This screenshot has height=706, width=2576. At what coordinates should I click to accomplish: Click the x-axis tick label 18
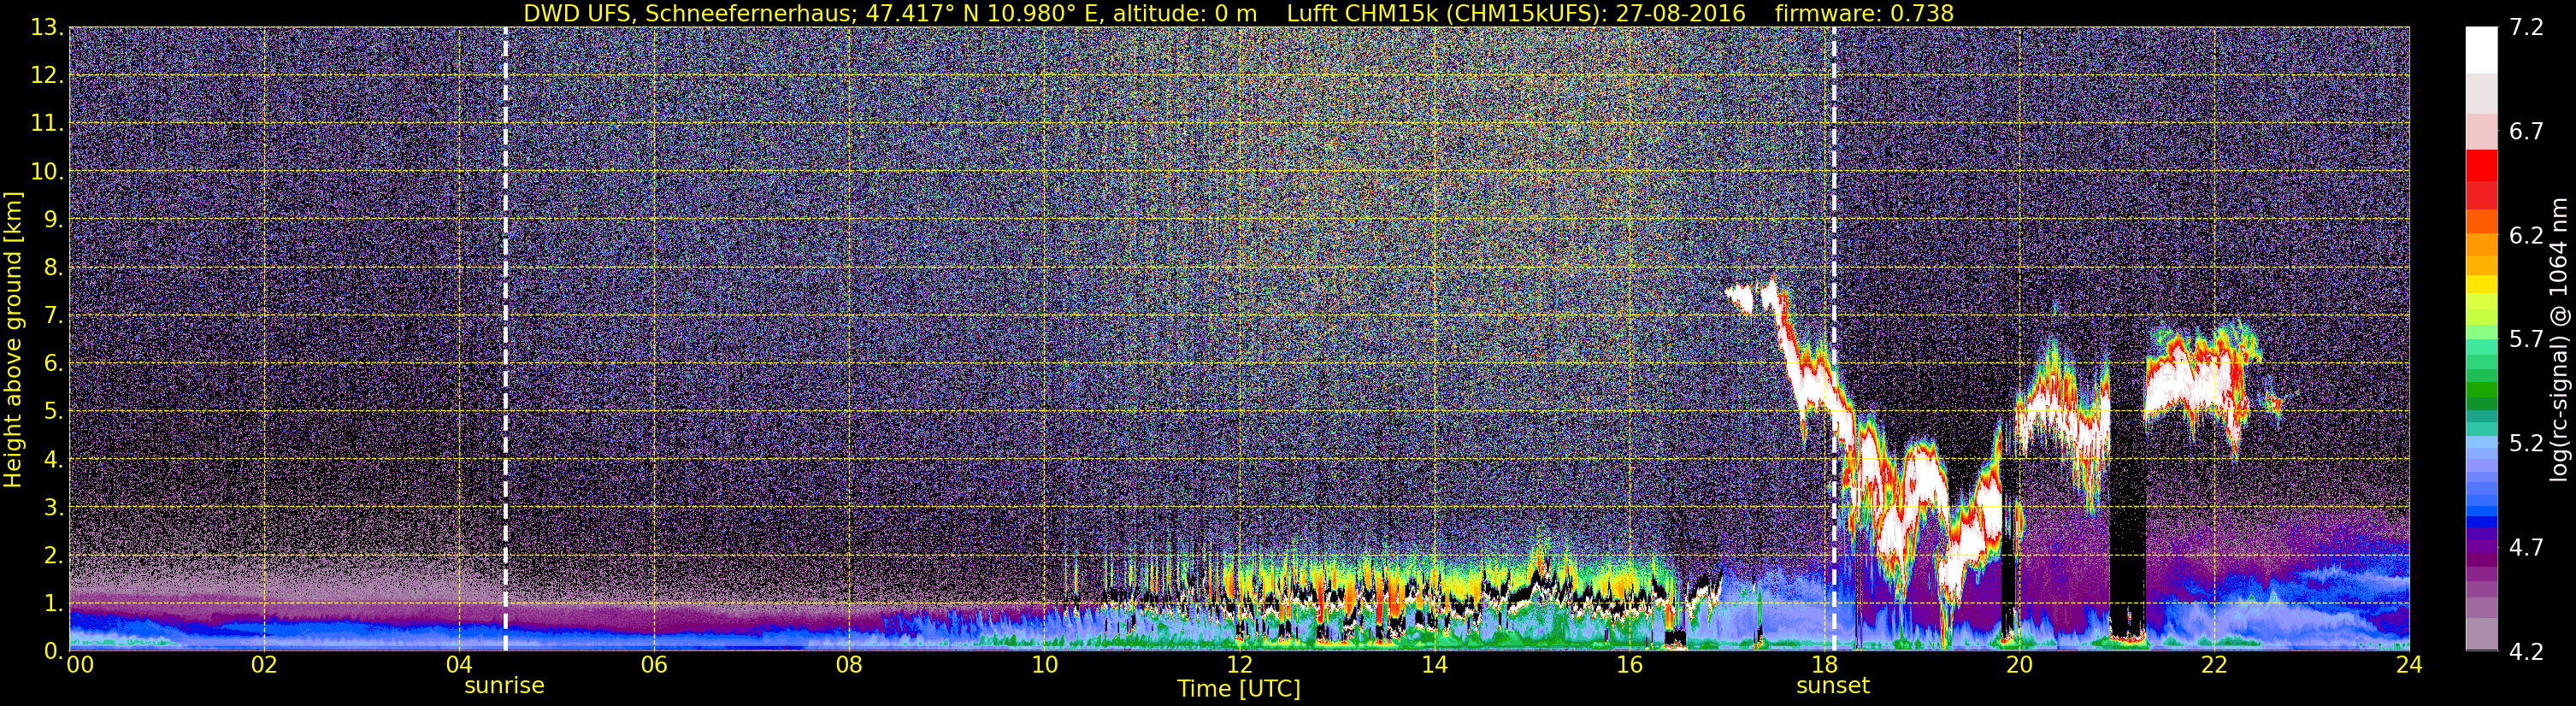click(1824, 666)
